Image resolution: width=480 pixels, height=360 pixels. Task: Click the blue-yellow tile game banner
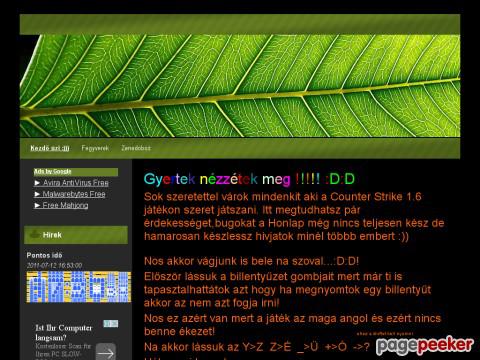79,287
